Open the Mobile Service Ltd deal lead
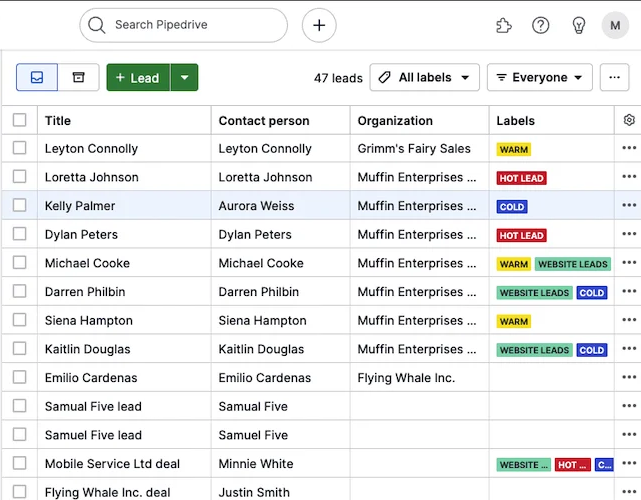Image resolution: width=641 pixels, height=500 pixels. click(x=112, y=464)
